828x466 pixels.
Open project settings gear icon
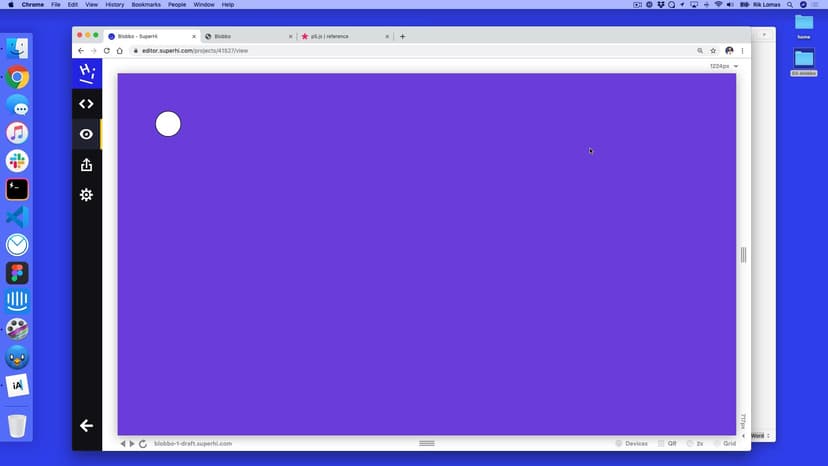click(86, 195)
